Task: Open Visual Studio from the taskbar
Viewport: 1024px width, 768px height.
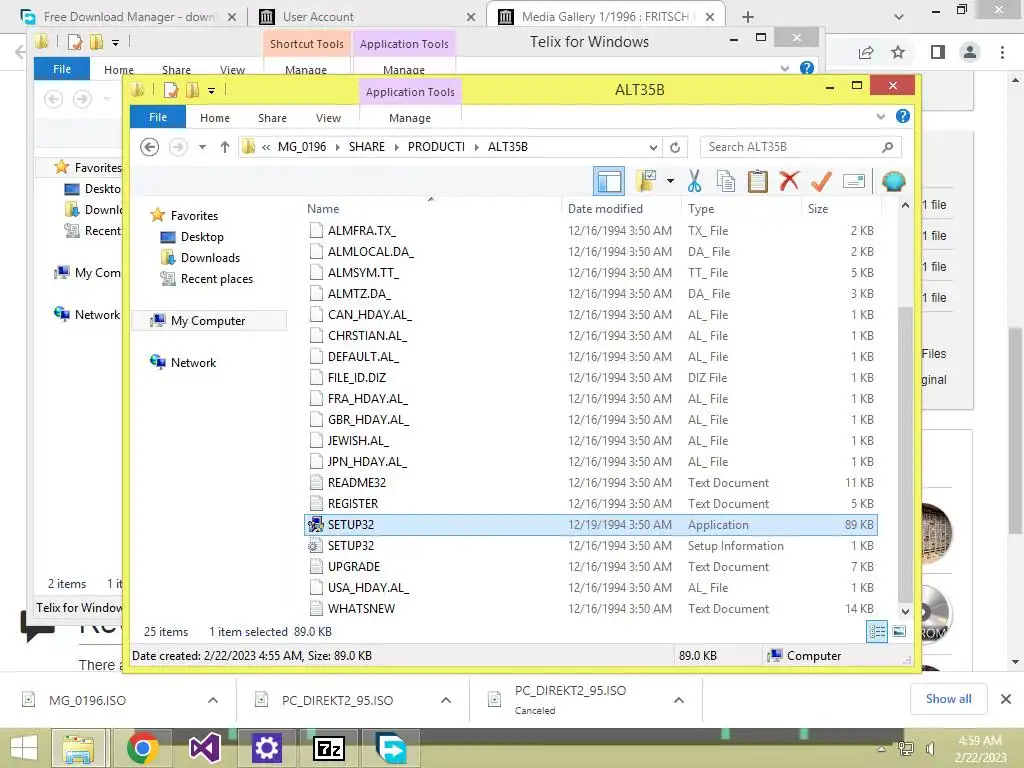Action: tap(204, 748)
